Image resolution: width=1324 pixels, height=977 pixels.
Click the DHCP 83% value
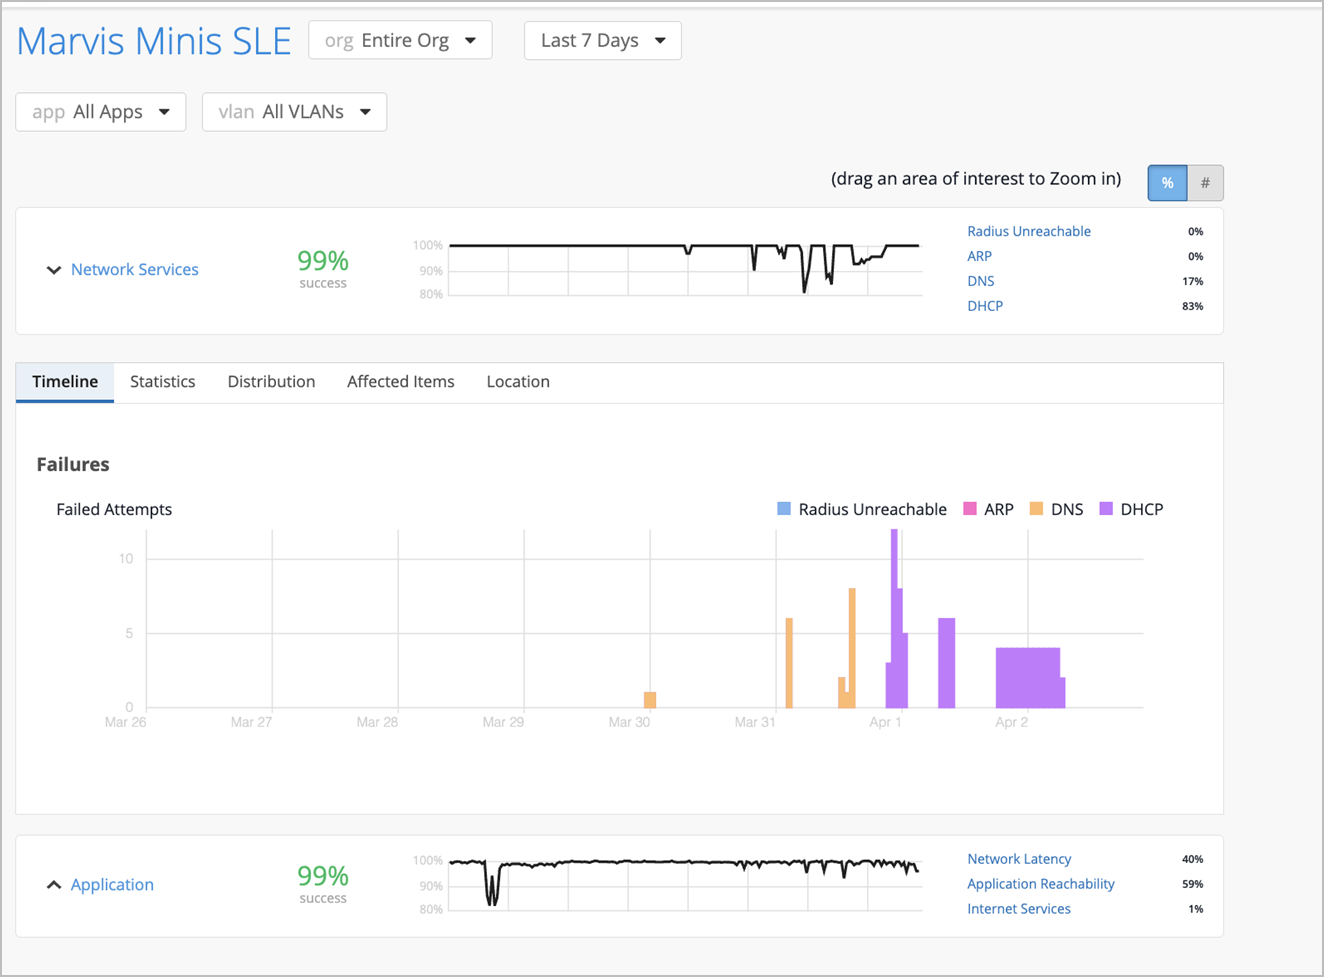coord(1192,307)
